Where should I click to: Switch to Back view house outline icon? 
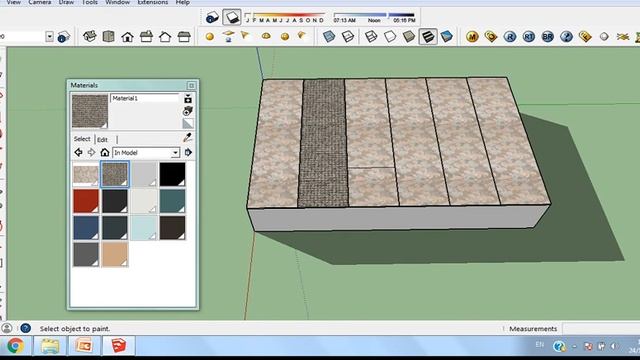(x=165, y=37)
